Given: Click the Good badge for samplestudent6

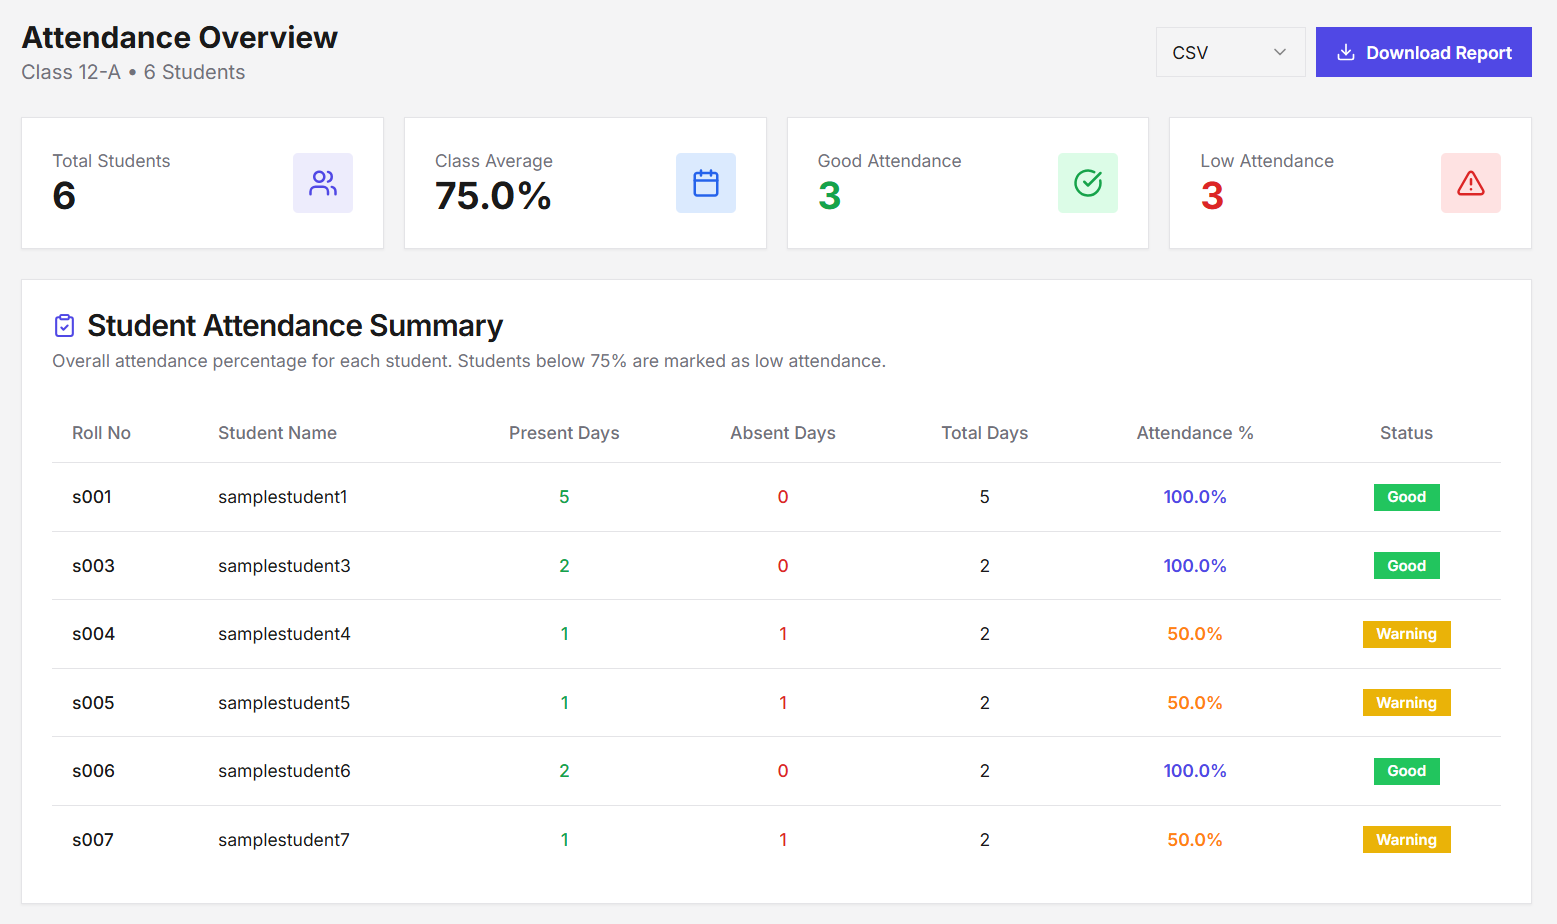Looking at the screenshot, I should click(x=1406, y=771).
